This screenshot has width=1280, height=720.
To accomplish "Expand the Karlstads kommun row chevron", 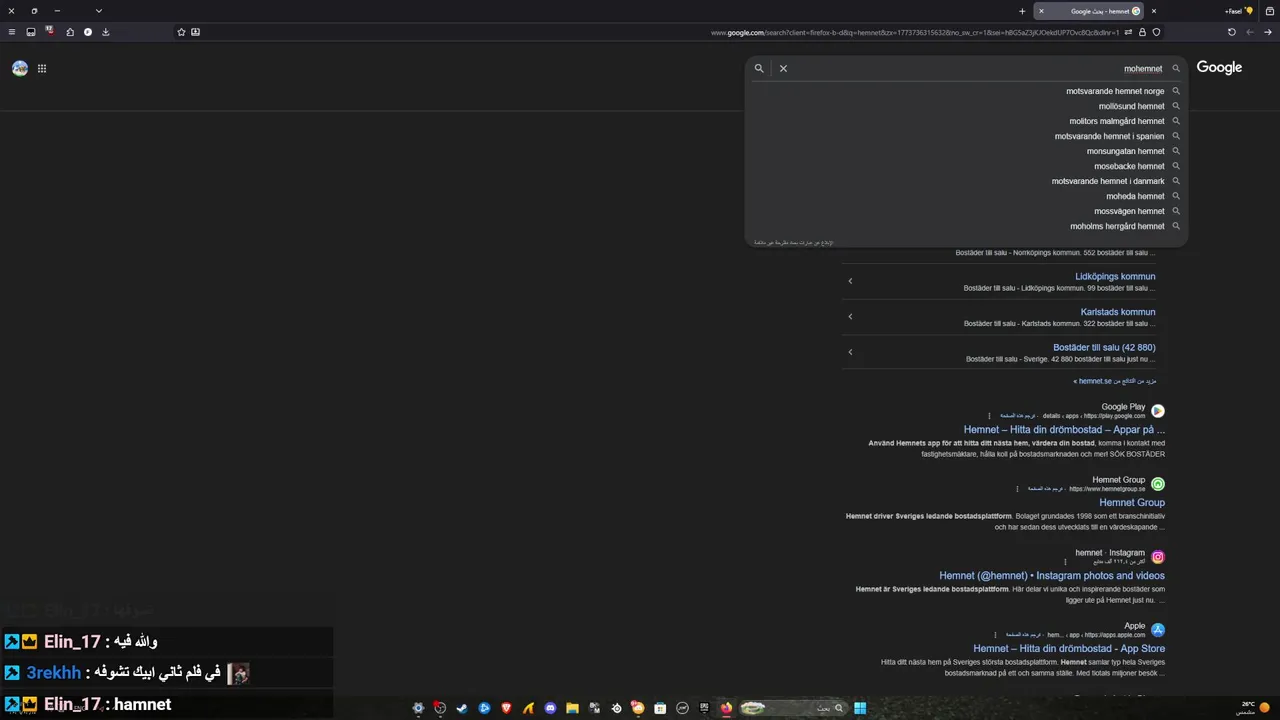I will (x=850, y=317).
